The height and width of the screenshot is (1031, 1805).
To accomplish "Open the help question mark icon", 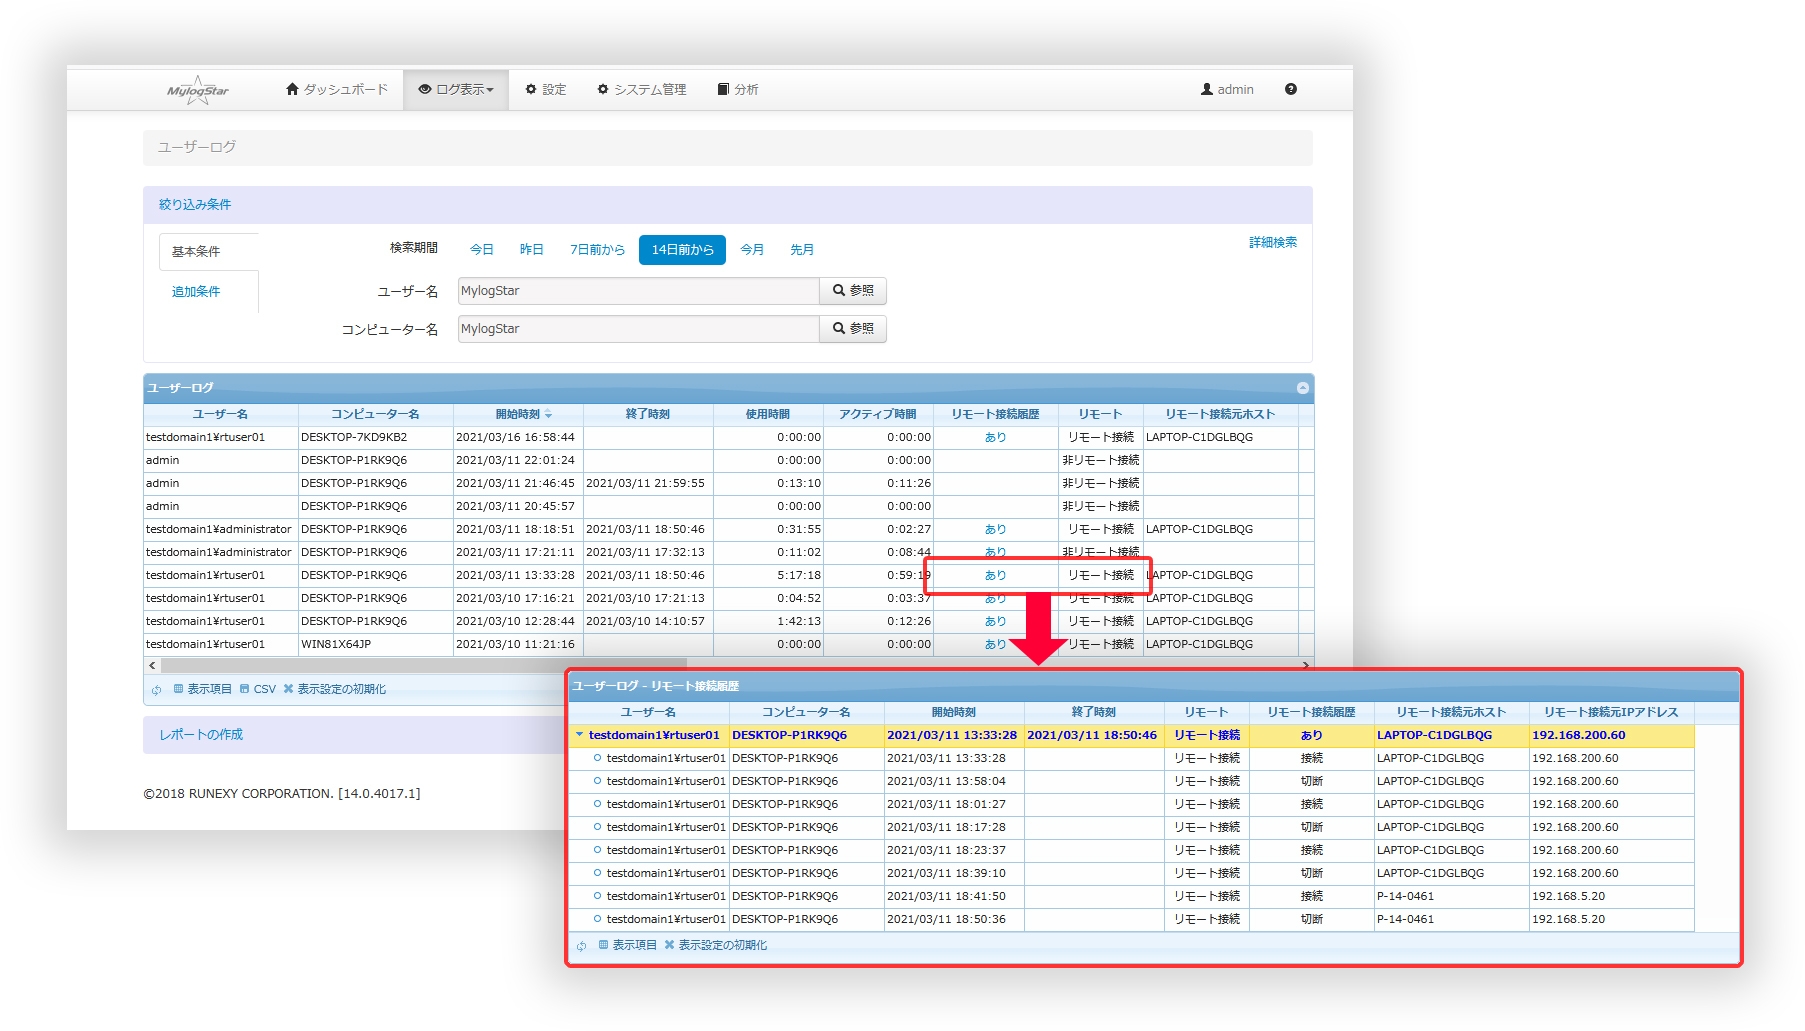I will pyautogui.click(x=1290, y=89).
